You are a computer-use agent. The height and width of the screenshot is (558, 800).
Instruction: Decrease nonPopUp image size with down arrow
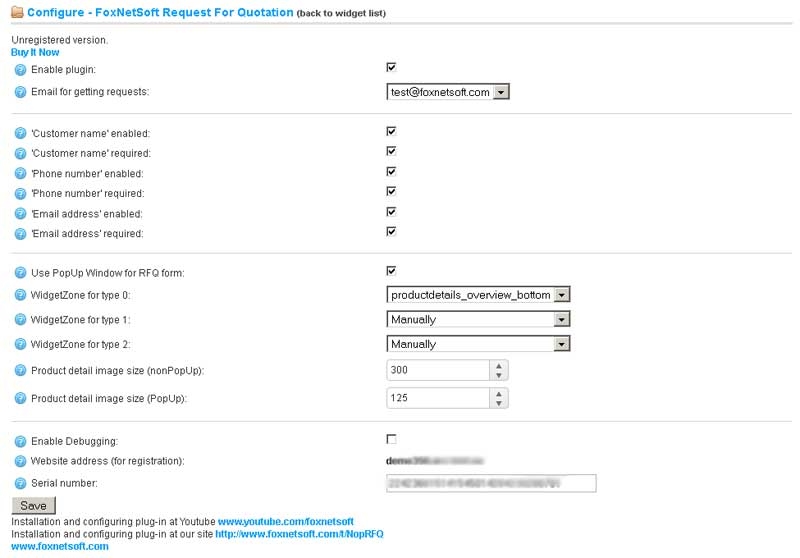(x=499, y=375)
